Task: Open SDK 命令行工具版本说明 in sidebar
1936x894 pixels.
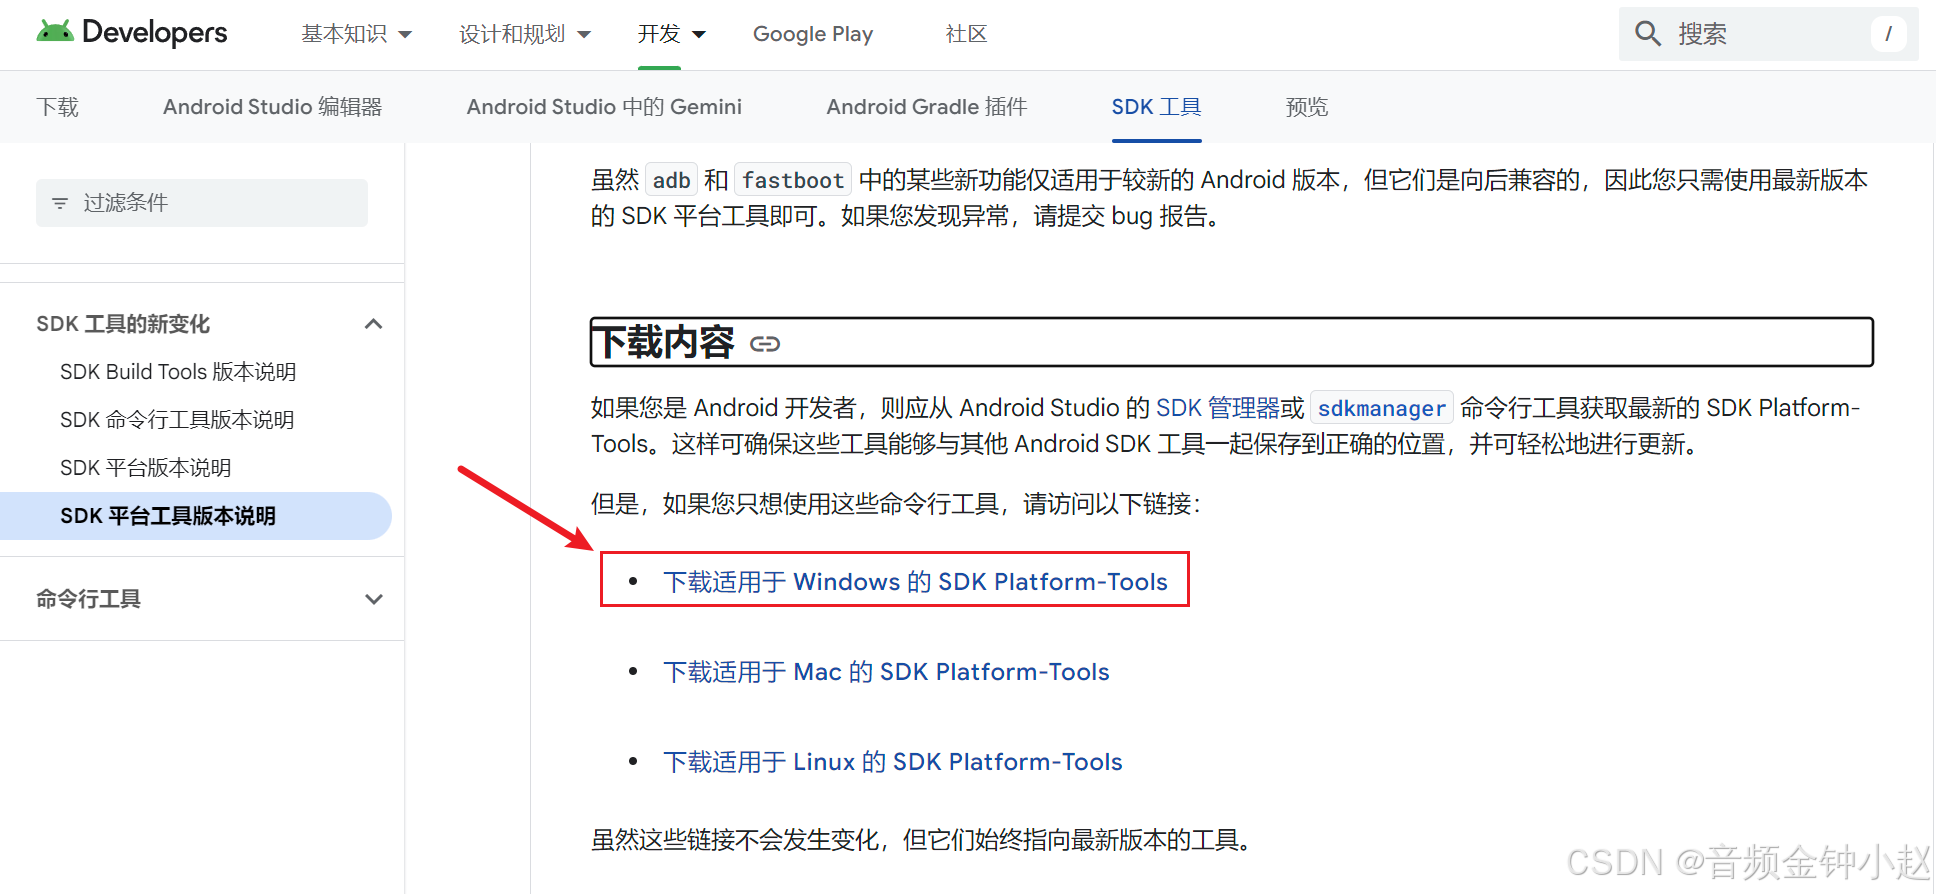Action: coord(177,420)
